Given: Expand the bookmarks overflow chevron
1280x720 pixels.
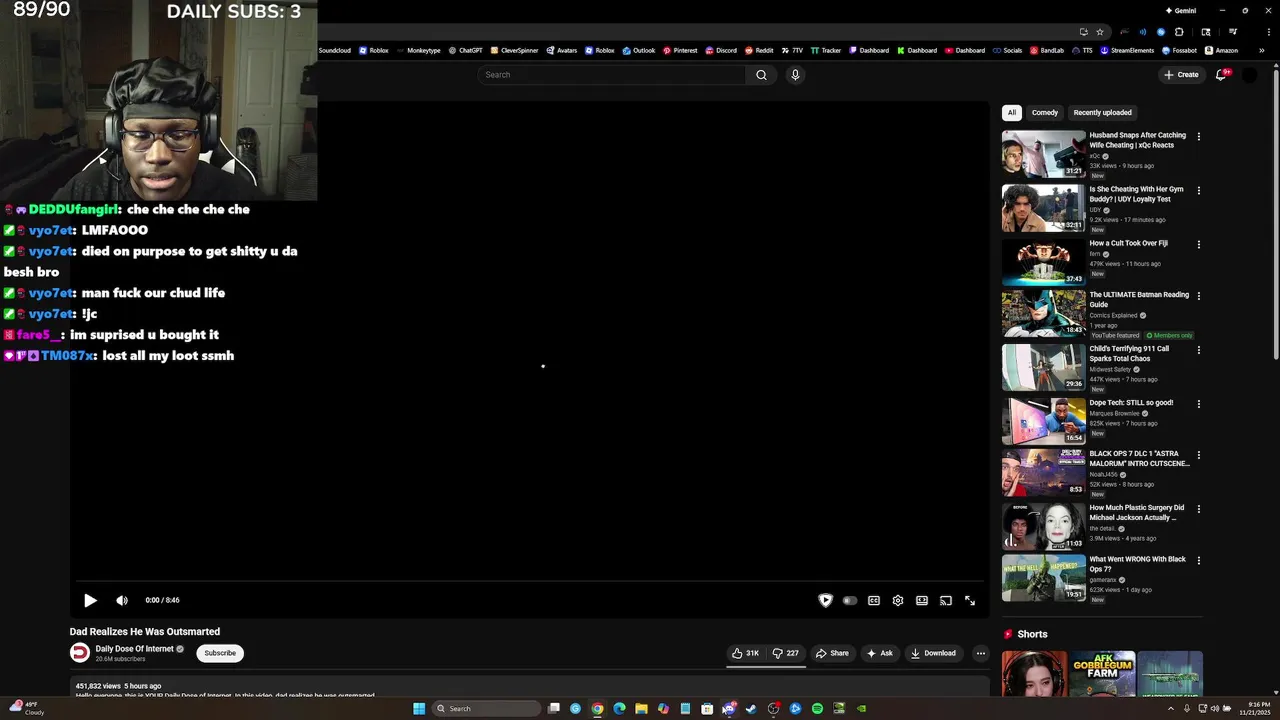Looking at the screenshot, I should tap(1262, 50).
